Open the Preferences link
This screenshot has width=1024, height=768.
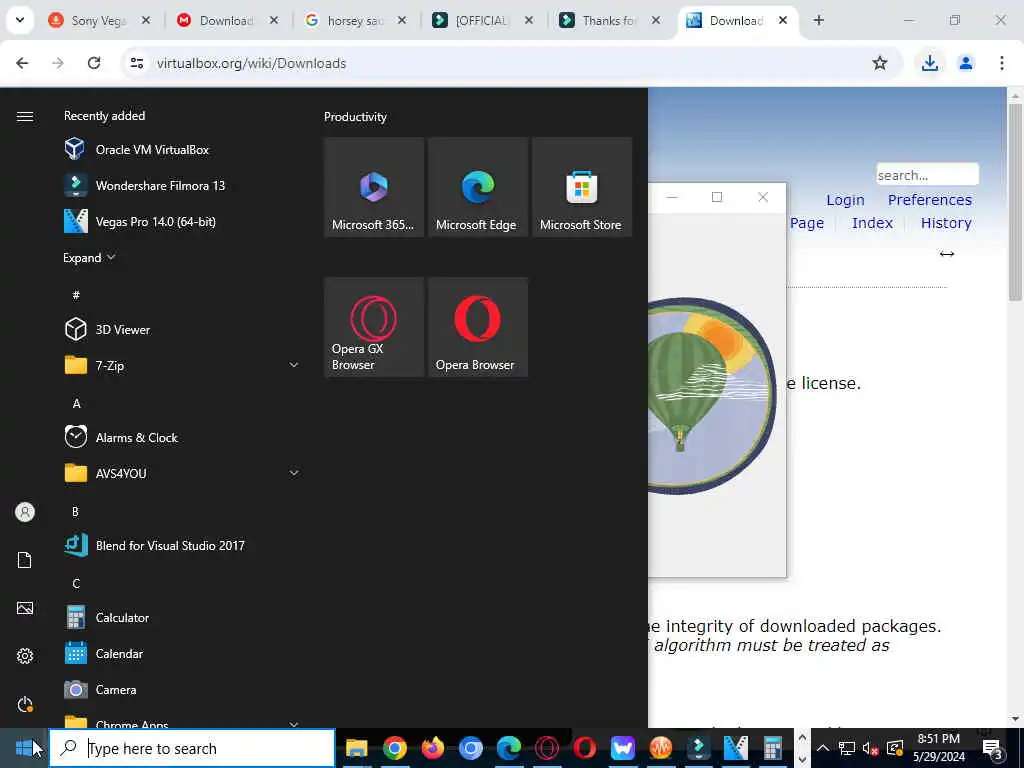pyautogui.click(x=929, y=200)
